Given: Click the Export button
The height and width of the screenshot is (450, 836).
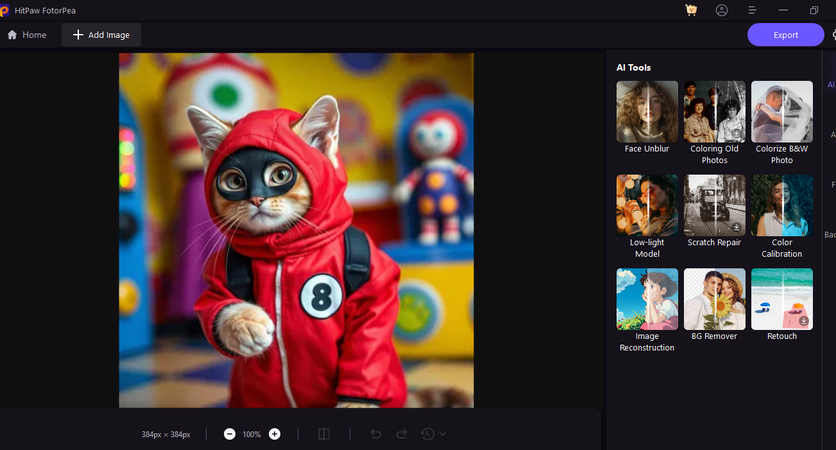Looking at the screenshot, I should click(785, 35).
